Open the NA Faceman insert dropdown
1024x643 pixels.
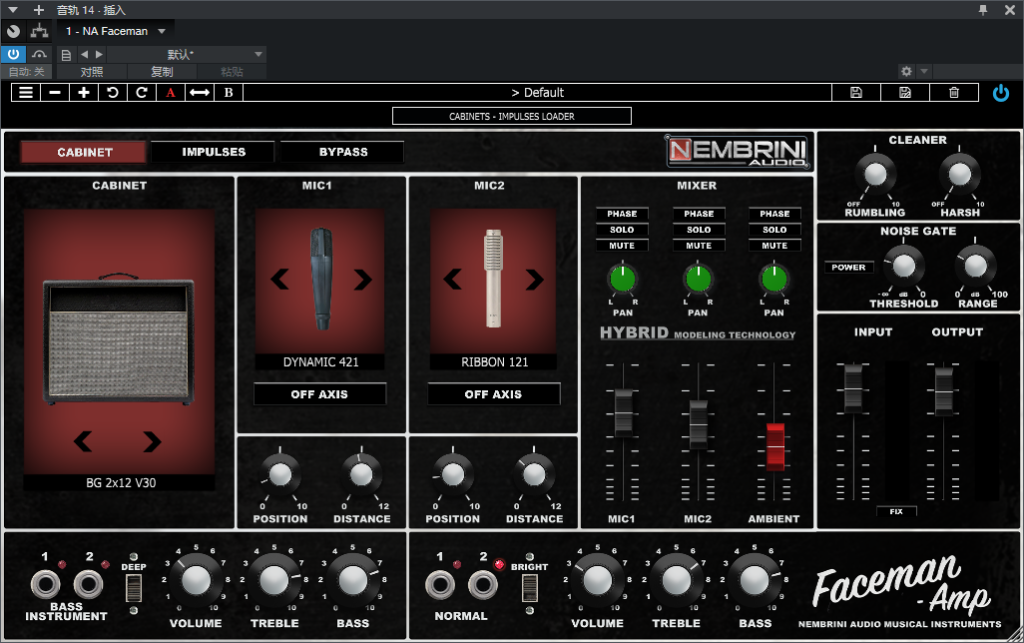(x=162, y=31)
